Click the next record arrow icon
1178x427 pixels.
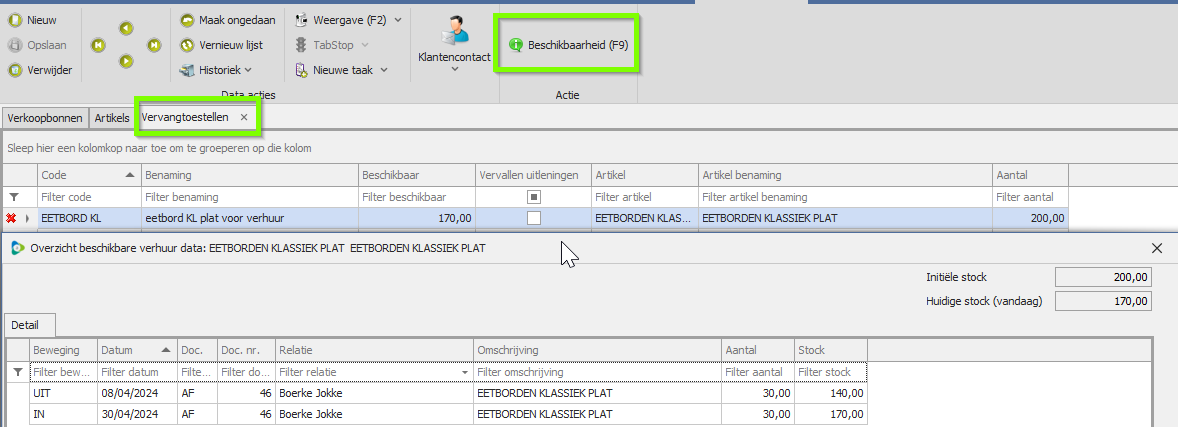tap(126, 62)
